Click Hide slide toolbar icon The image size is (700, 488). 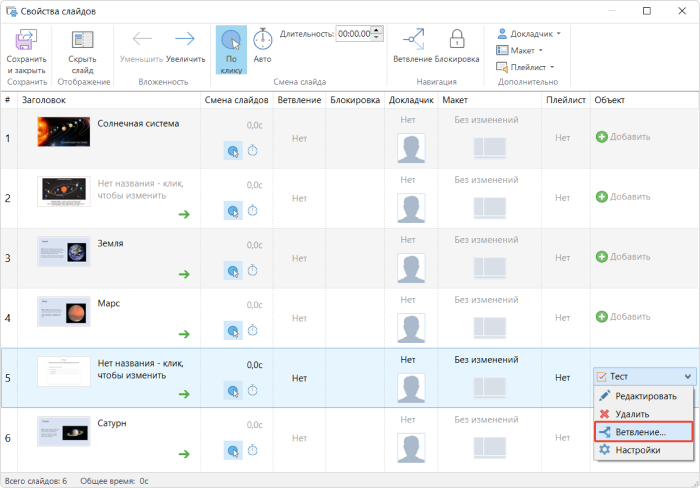(x=83, y=40)
